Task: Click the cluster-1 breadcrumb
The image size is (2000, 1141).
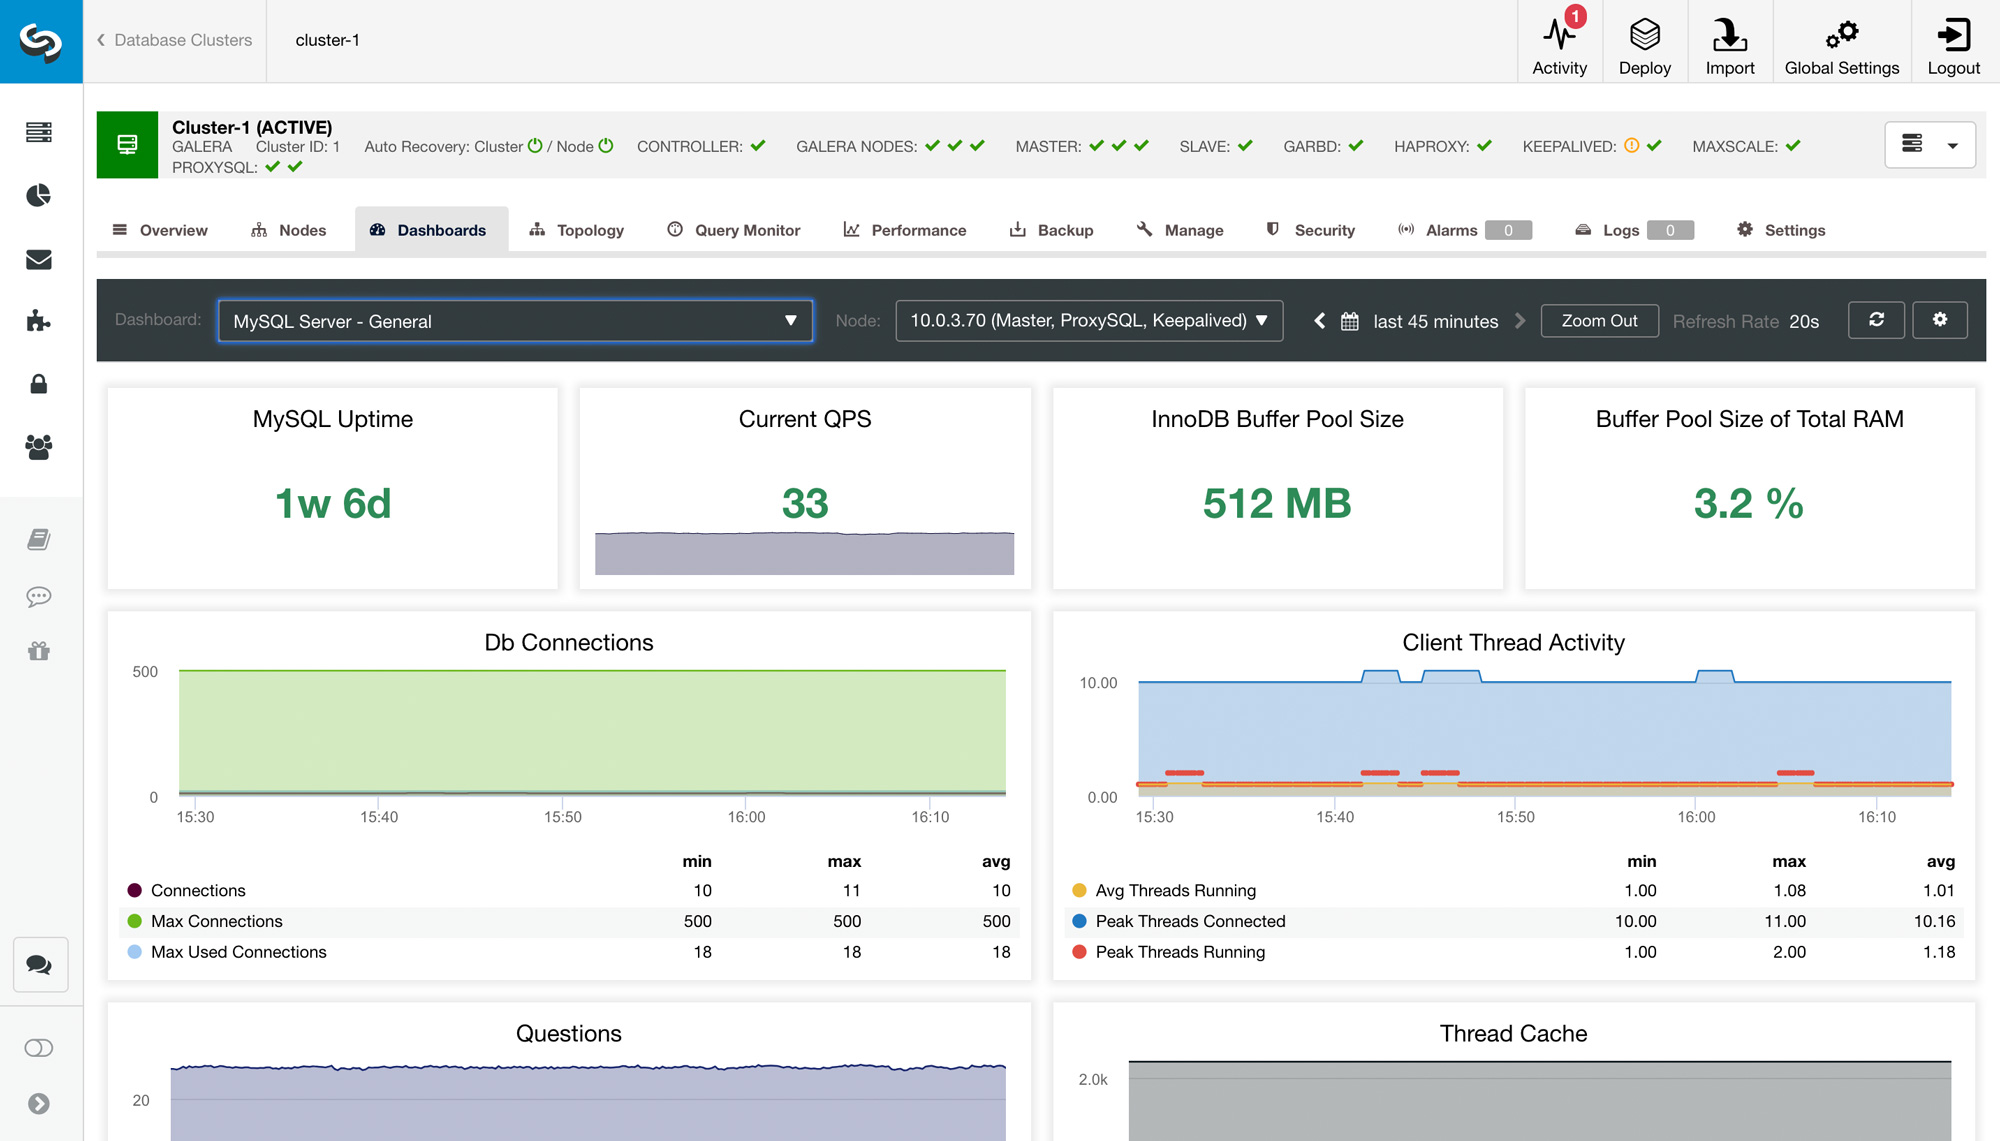Action: [x=327, y=40]
